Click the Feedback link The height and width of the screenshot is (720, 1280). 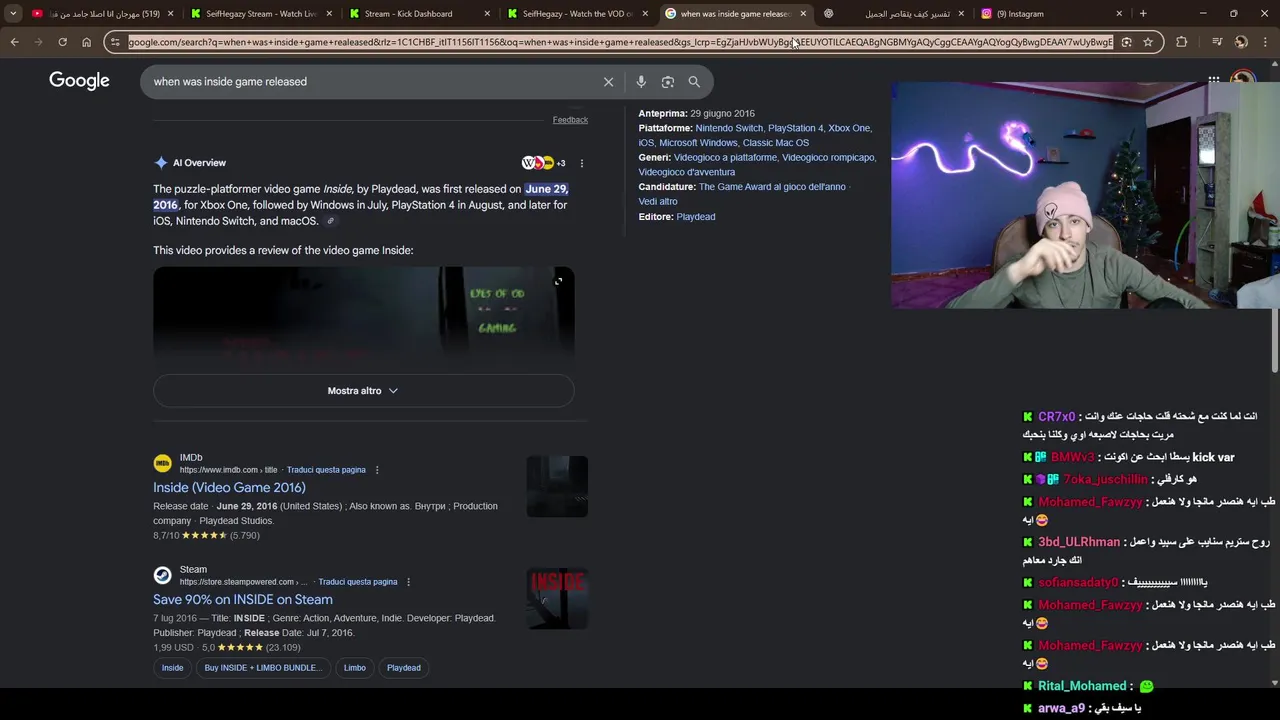(570, 120)
